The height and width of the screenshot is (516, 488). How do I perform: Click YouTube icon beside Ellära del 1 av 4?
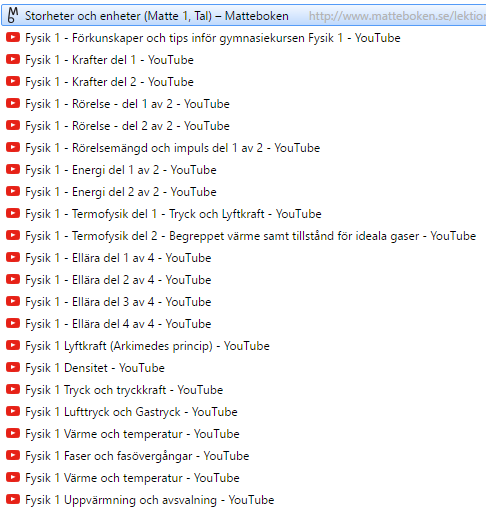tap(13, 257)
